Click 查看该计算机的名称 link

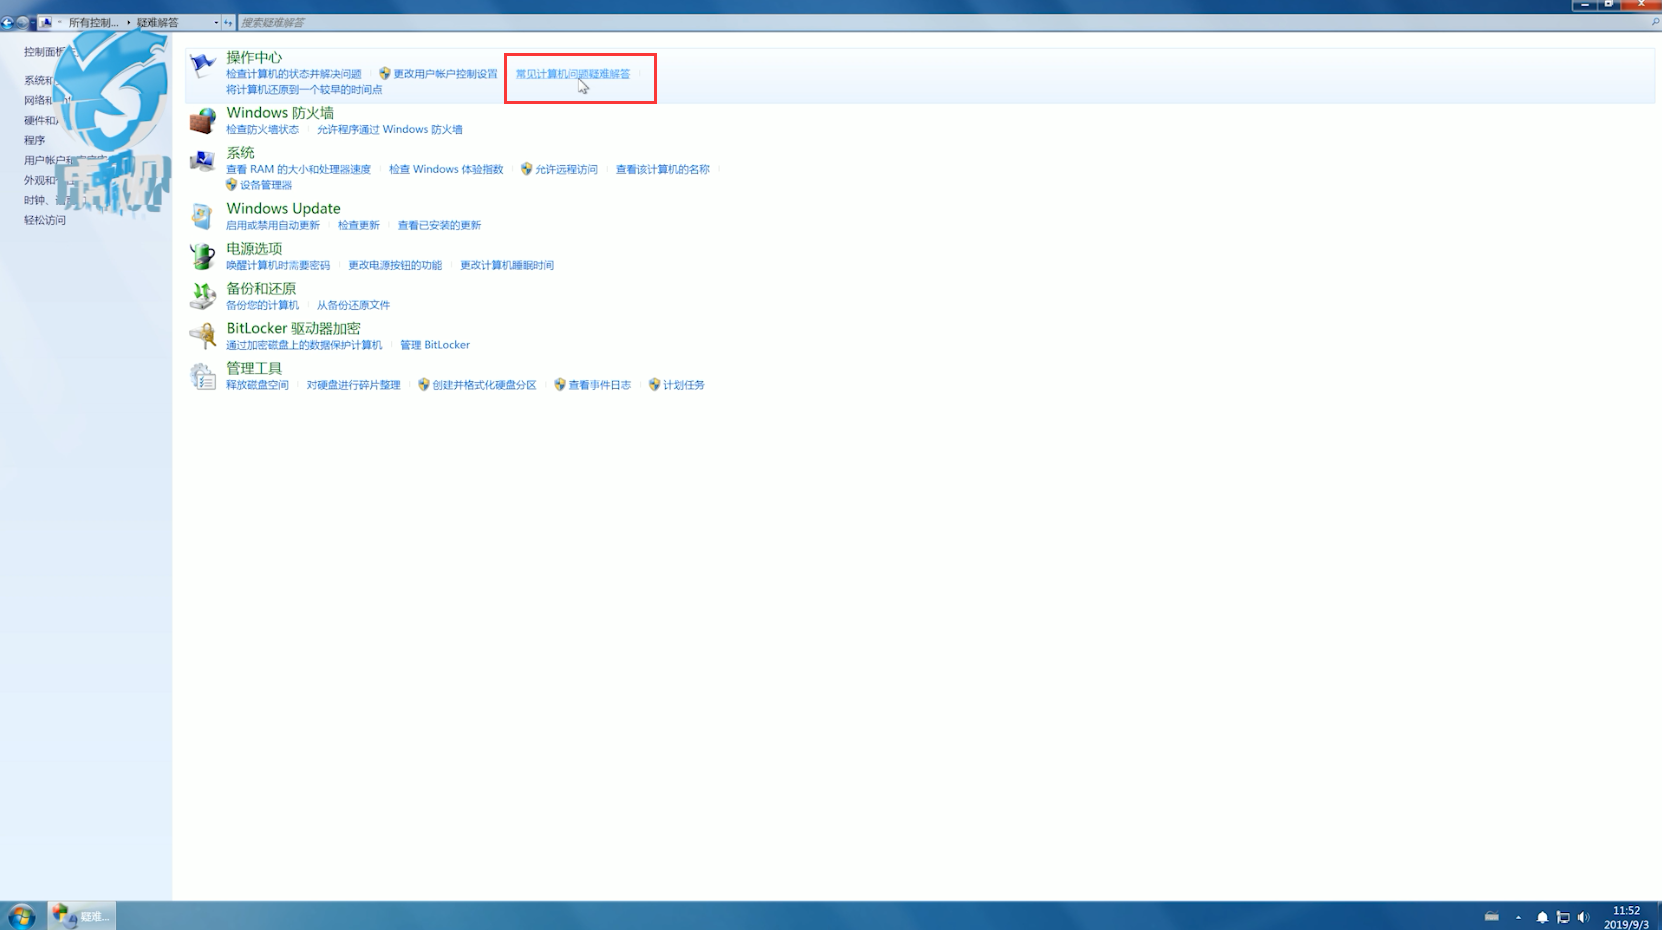[x=663, y=170]
